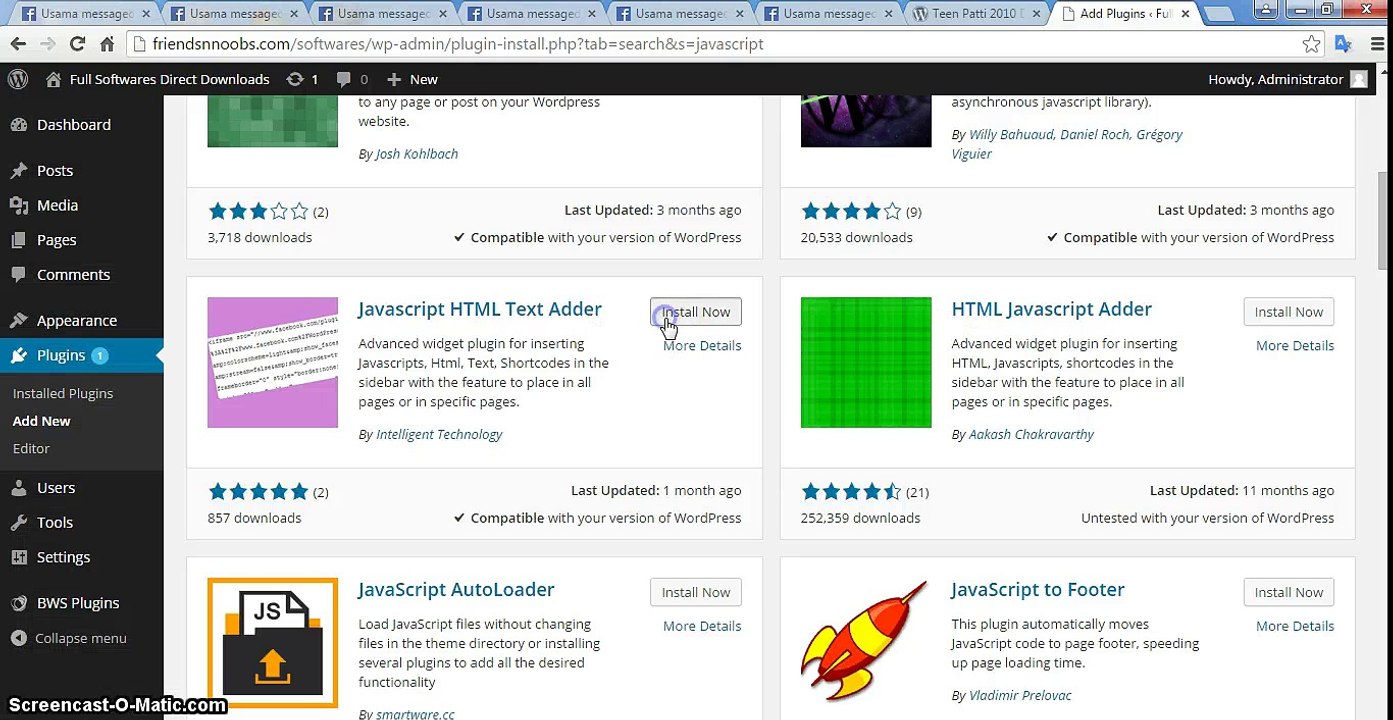Click the Administrator avatar icon
Viewport: 1393px width, 720px height.
[1358, 79]
